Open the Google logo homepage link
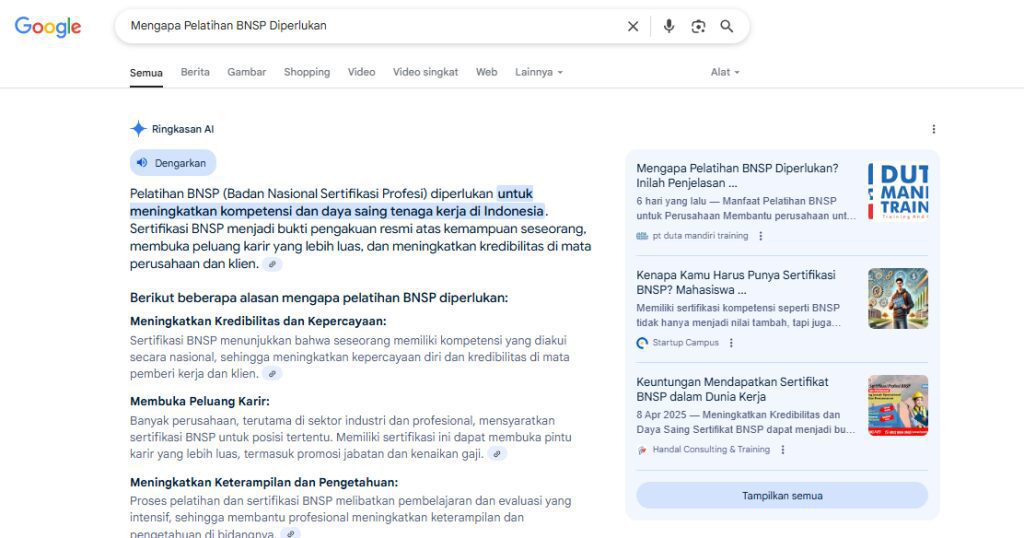Viewport: 1024px width, 538px height. click(x=48, y=26)
